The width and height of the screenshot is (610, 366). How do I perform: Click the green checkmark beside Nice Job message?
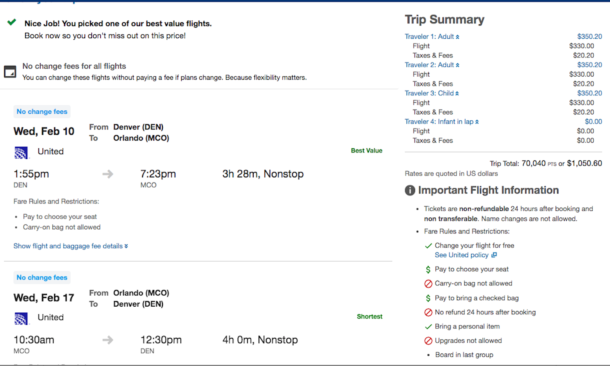(12, 22)
